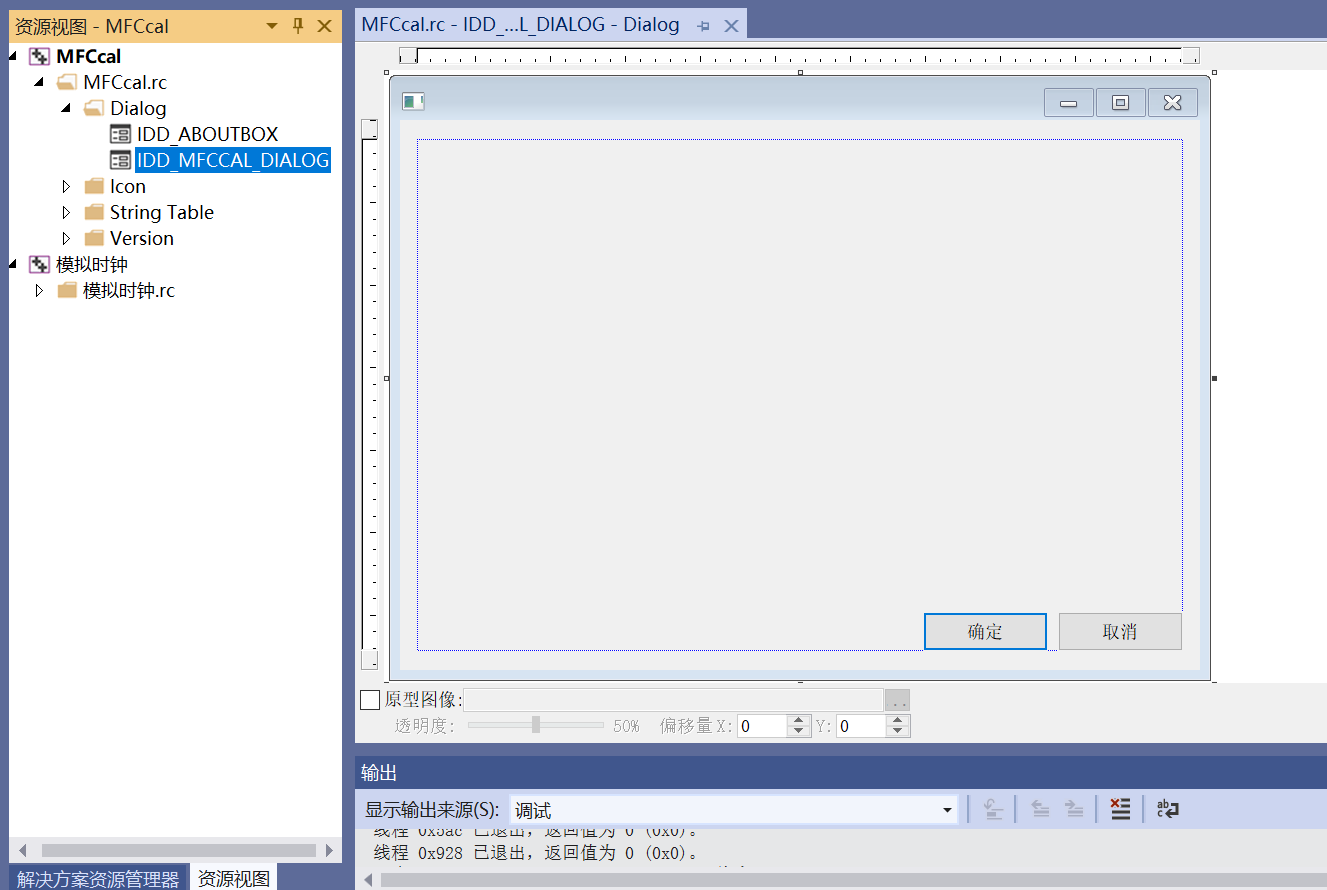
Task: Select IDD_ABOUTBOX dialog resource icon
Action: [x=121, y=134]
